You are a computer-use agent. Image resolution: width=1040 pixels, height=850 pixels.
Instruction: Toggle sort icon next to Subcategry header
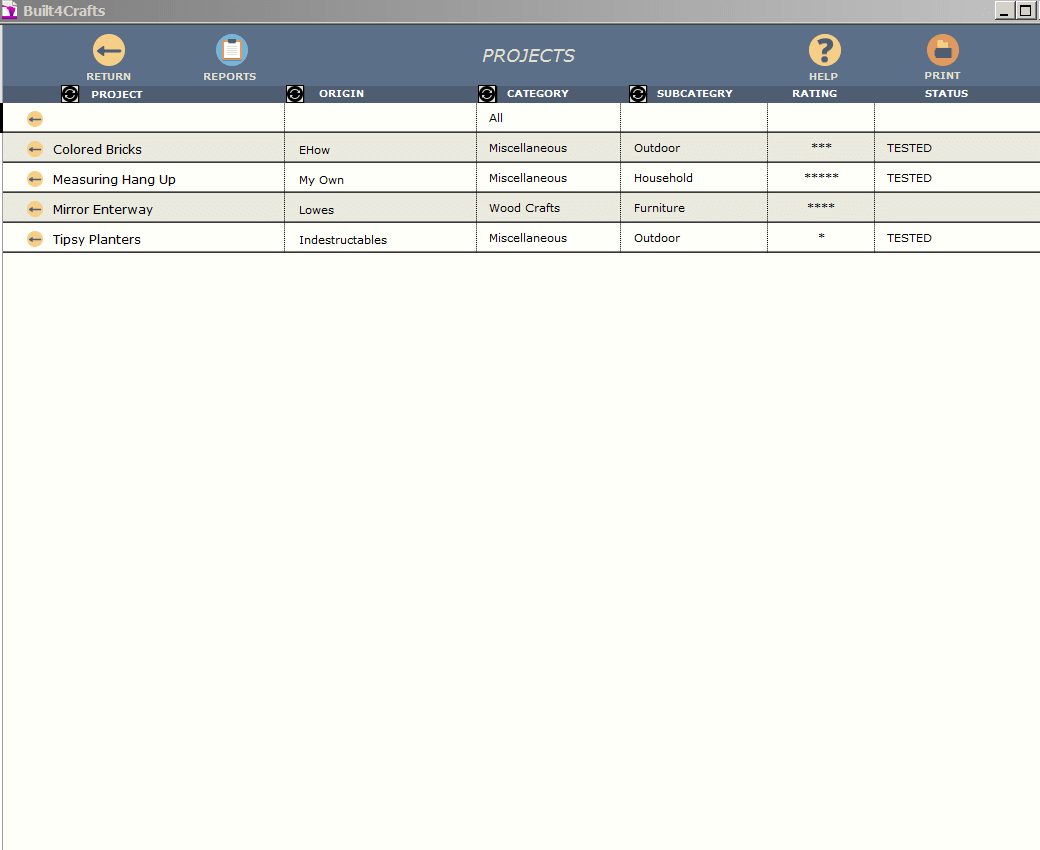click(x=638, y=94)
